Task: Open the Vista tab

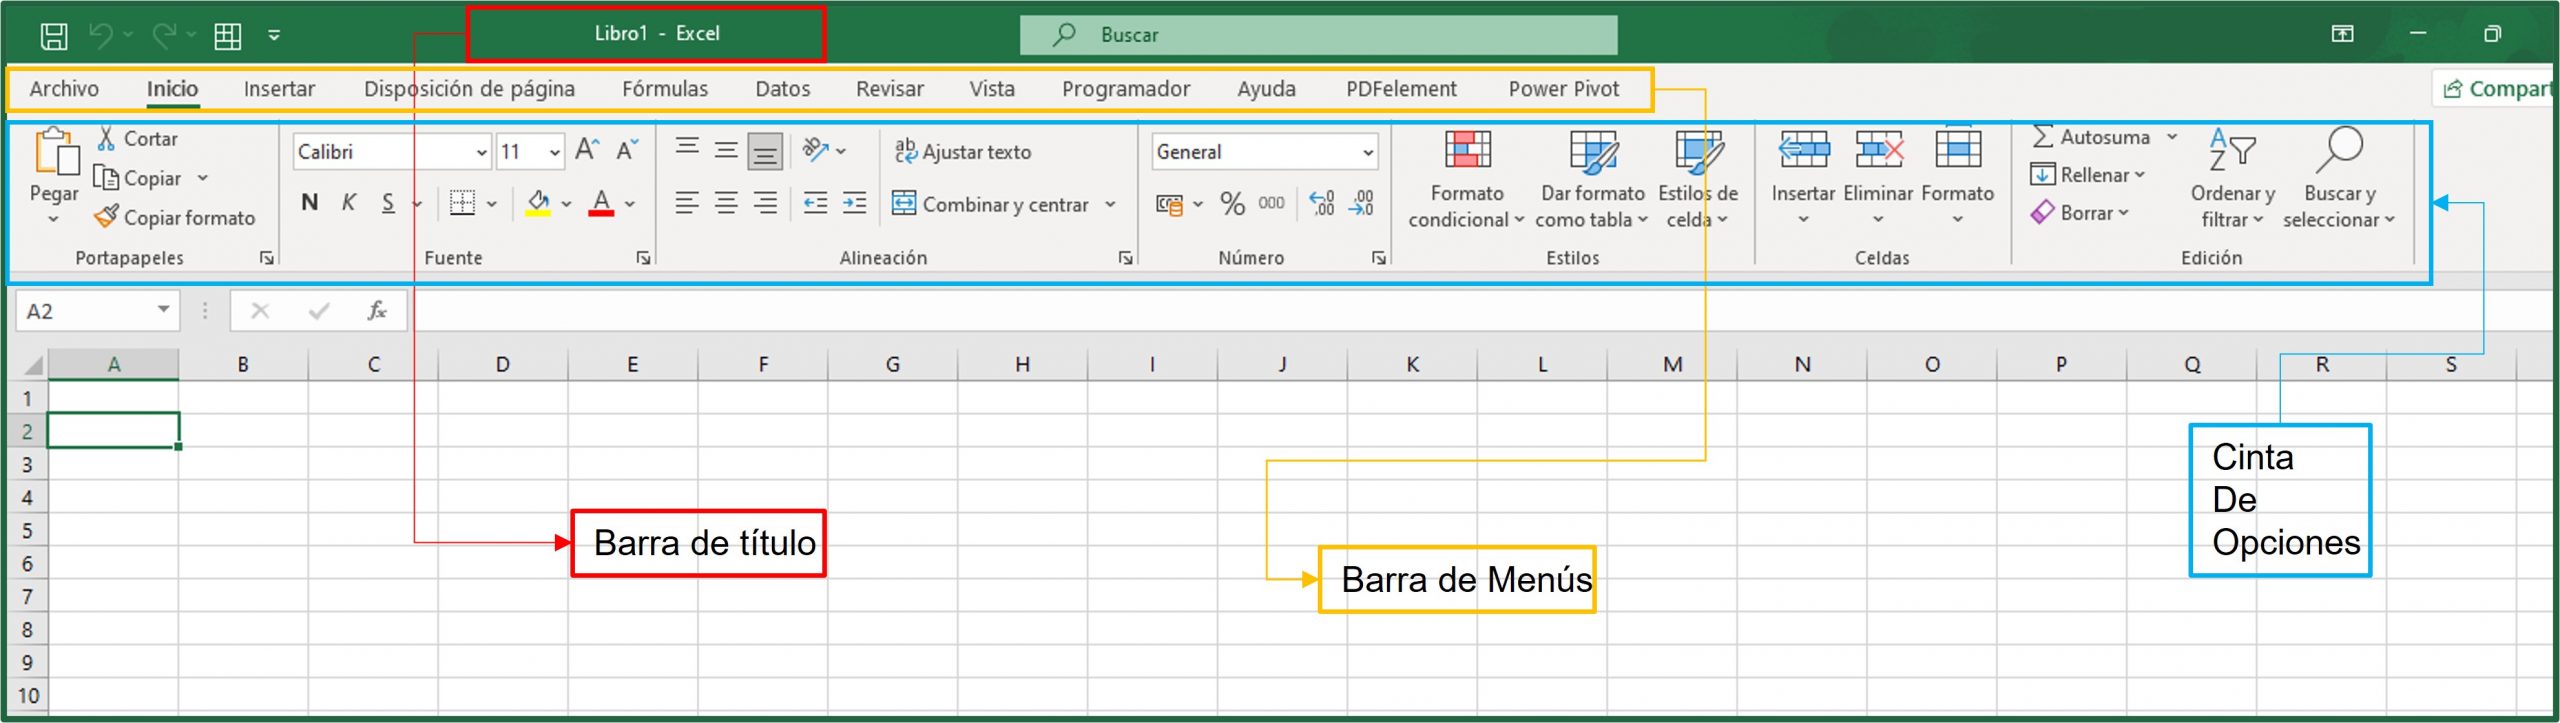Action: click(992, 89)
